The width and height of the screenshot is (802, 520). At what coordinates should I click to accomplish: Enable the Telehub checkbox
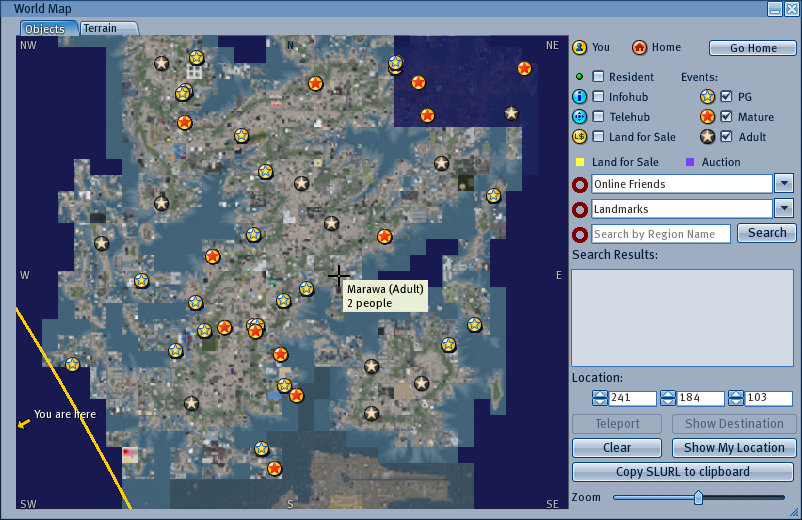pyautogui.click(x=598, y=117)
